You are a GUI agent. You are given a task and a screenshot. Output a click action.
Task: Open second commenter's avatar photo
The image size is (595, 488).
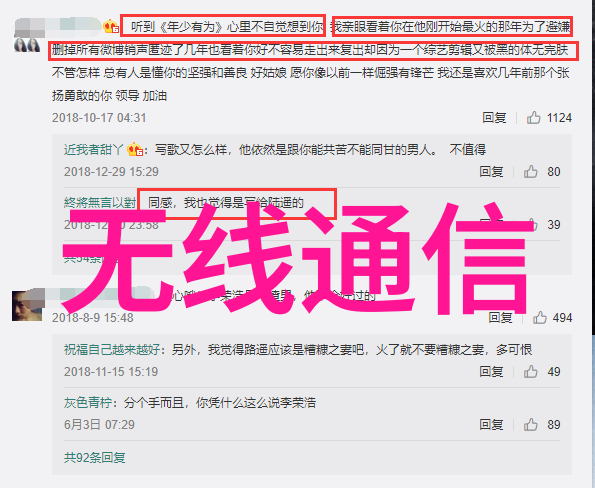27,305
